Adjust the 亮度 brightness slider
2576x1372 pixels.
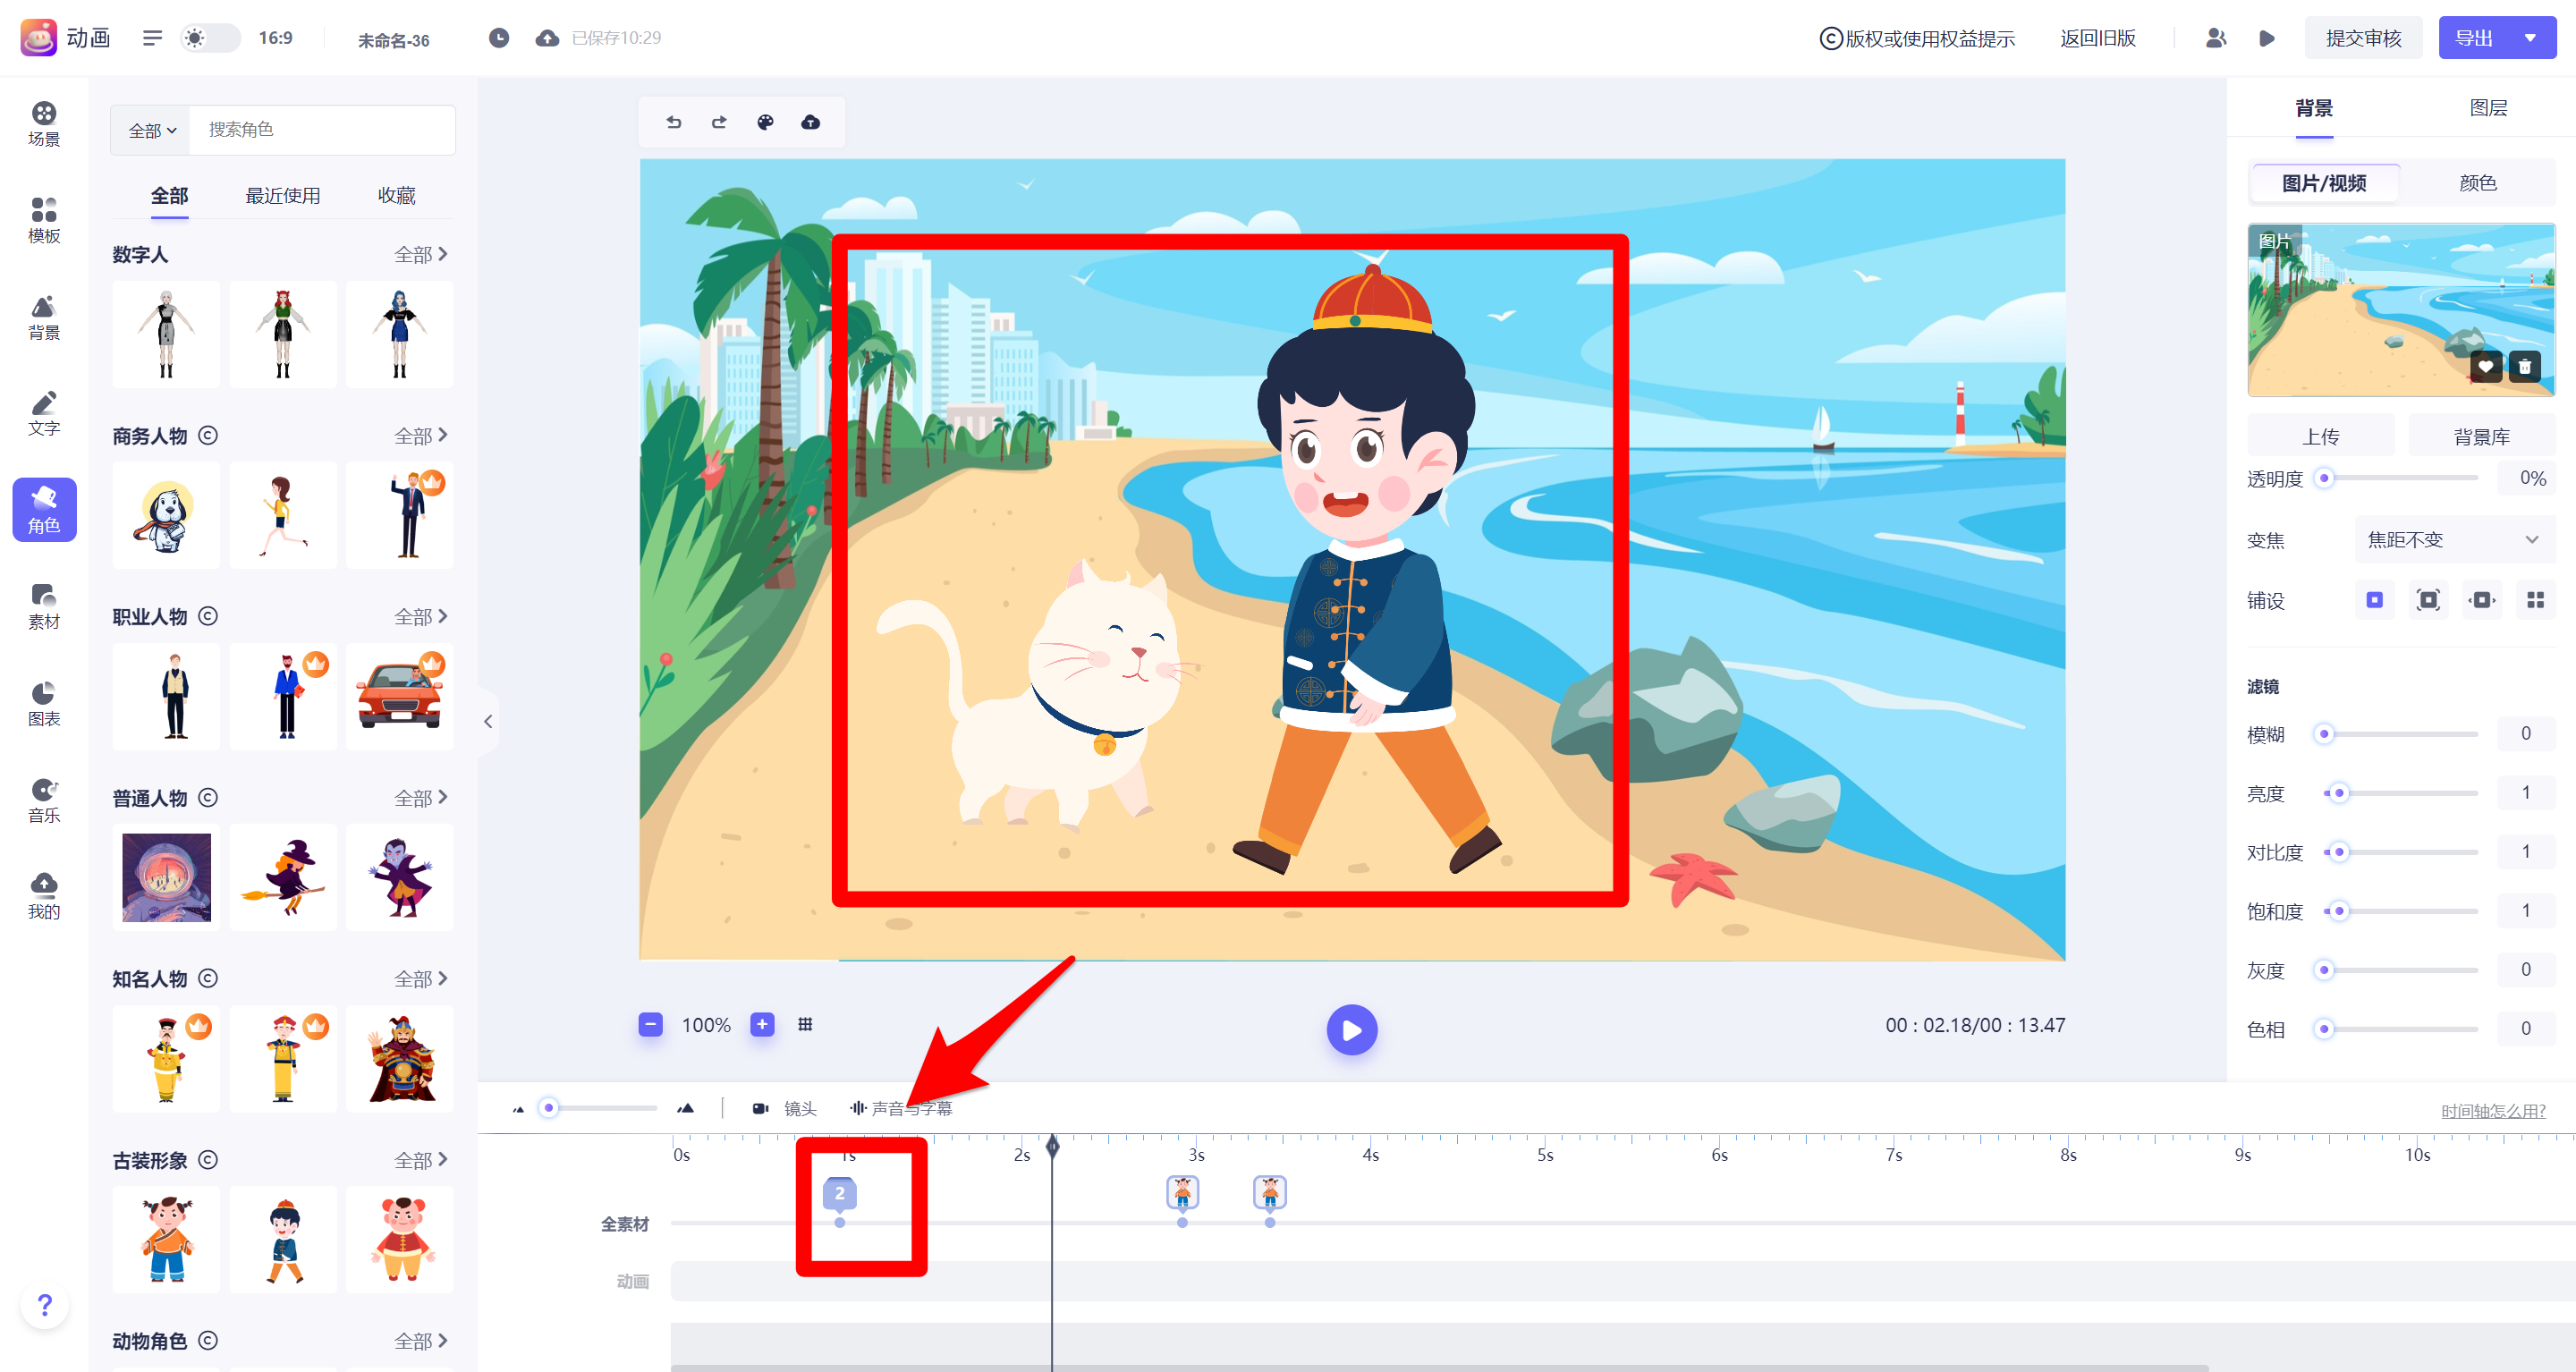coord(2400,793)
